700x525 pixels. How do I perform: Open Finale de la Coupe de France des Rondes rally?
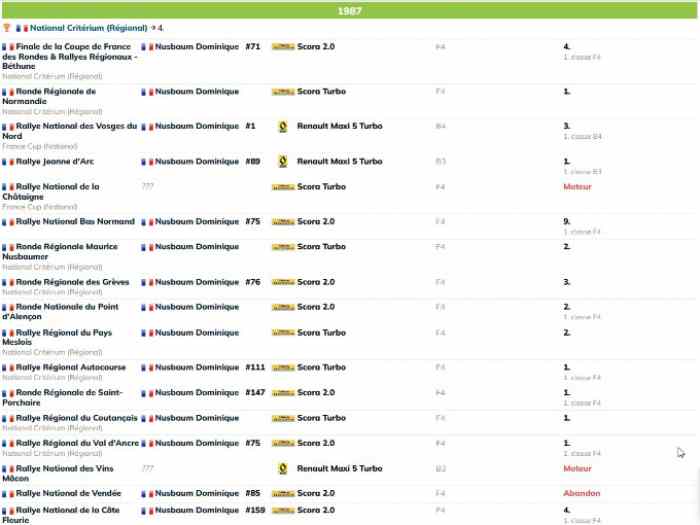(70, 56)
